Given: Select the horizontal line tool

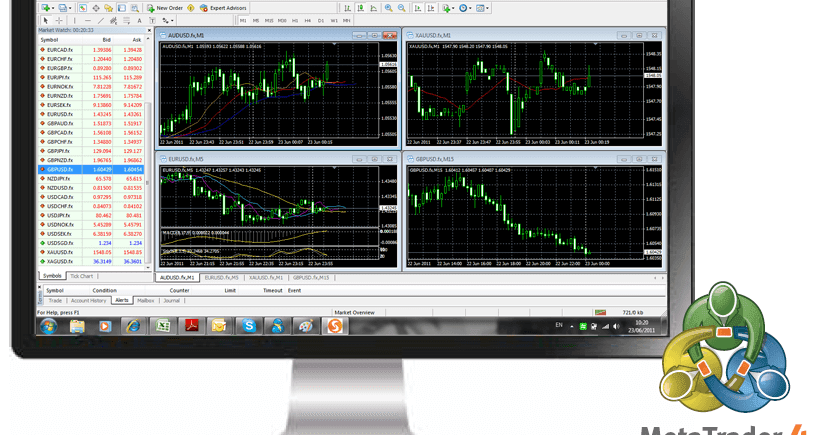Looking at the screenshot, I should point(88,21).
